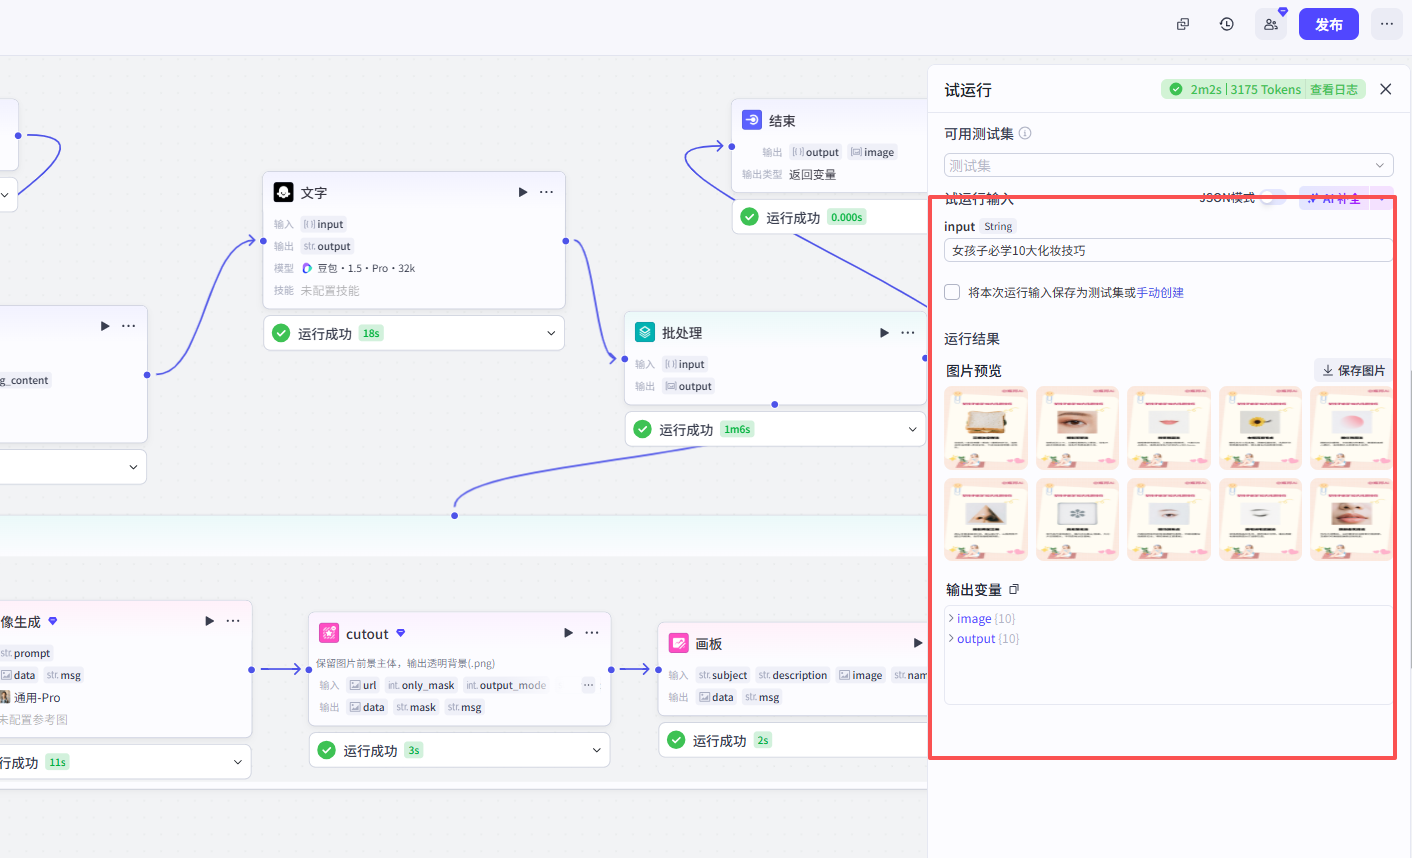The height and width of the screenshot is (858, 1412).
Task: Show hidden cutout input parameters ellipsis
Action: (588, 685)
